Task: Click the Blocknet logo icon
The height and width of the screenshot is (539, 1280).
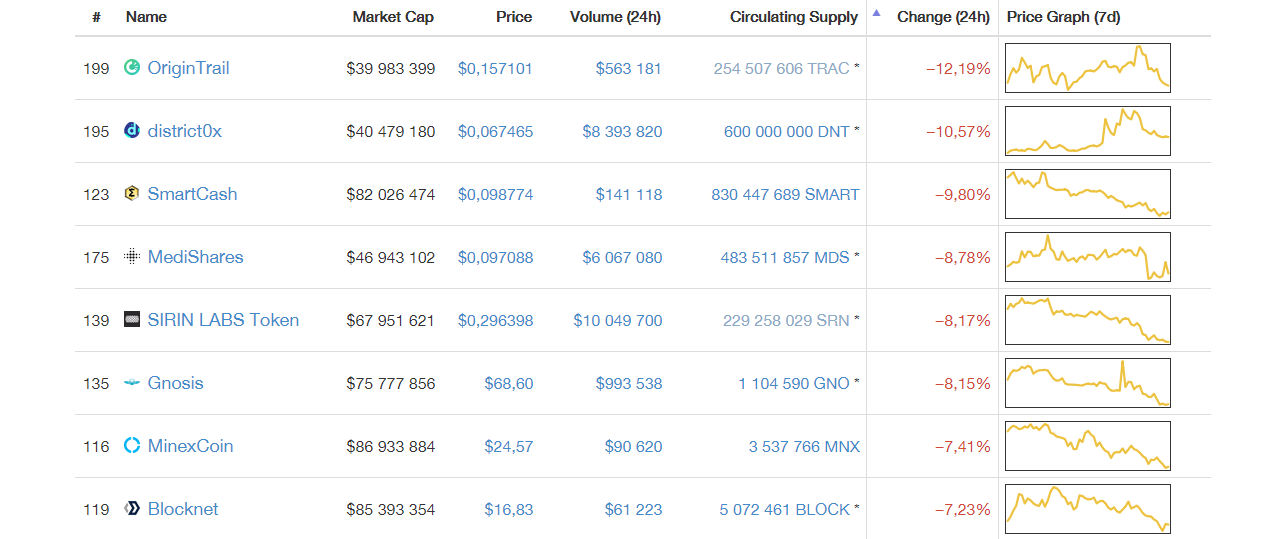Action: [x=131, y=509]
